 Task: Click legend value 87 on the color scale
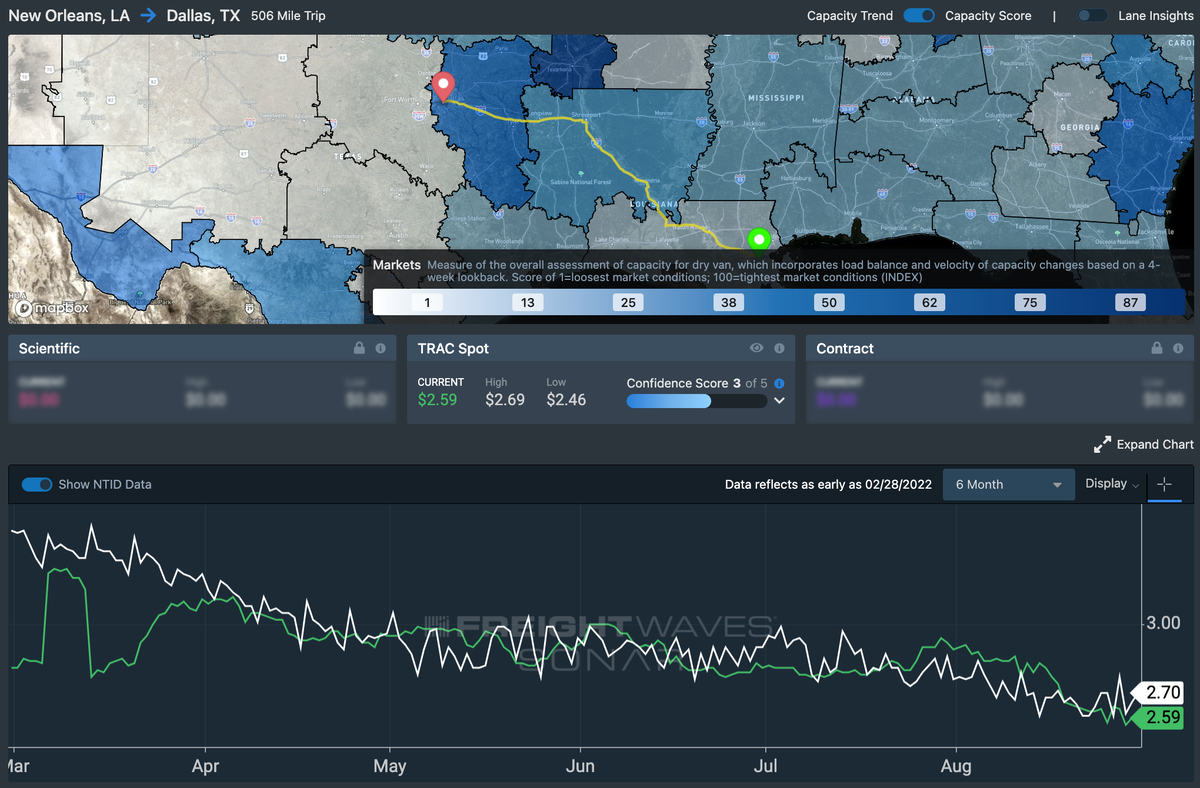tap(1131, 302)
